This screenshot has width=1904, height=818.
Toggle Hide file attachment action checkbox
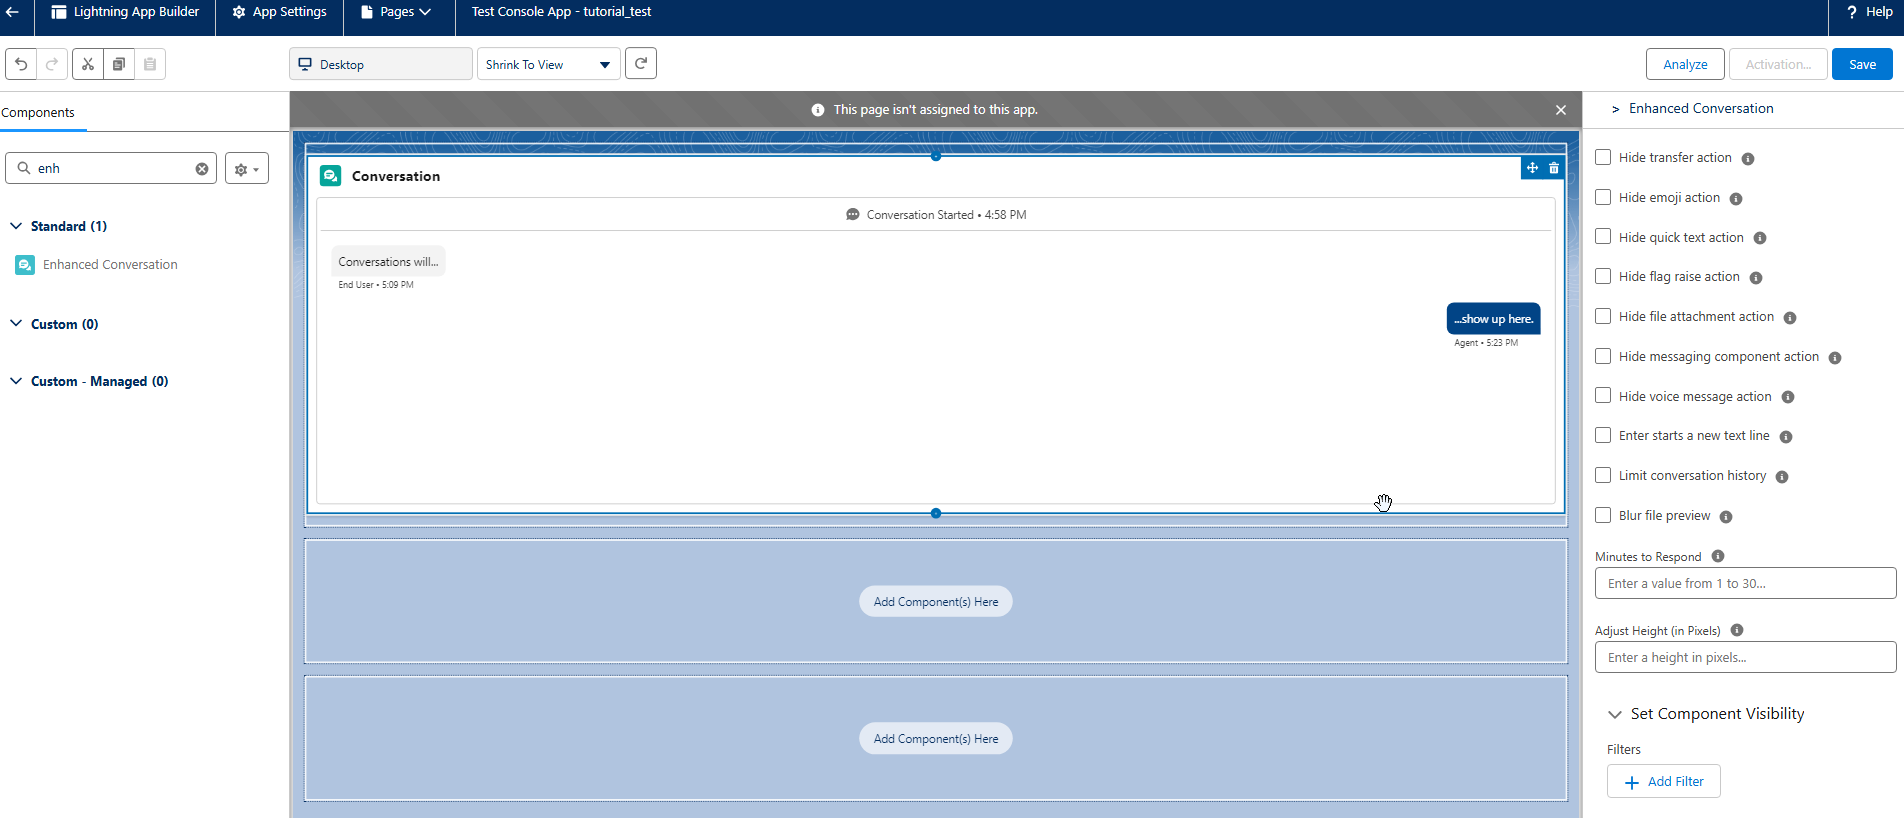tap(1603, 316)
